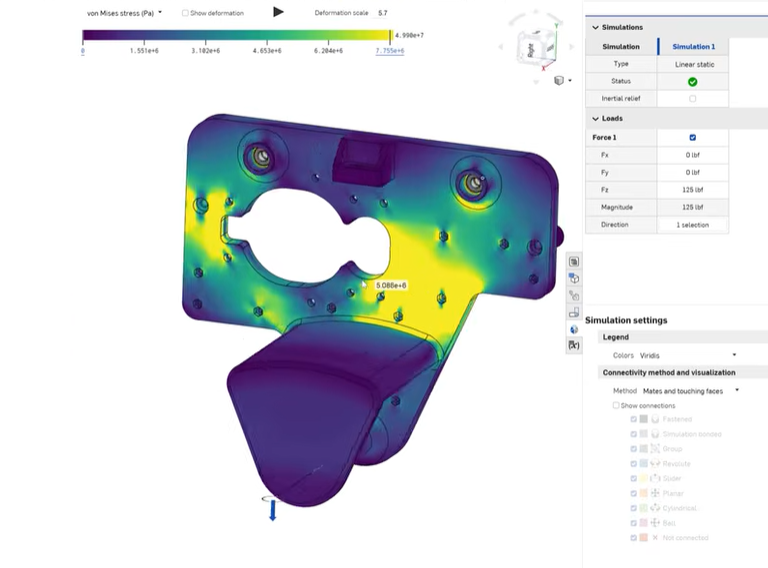Click the fourth icon in the right side strip
This screenshot has height=568, width=768.
pyautogui.click(x=573, y=312)
